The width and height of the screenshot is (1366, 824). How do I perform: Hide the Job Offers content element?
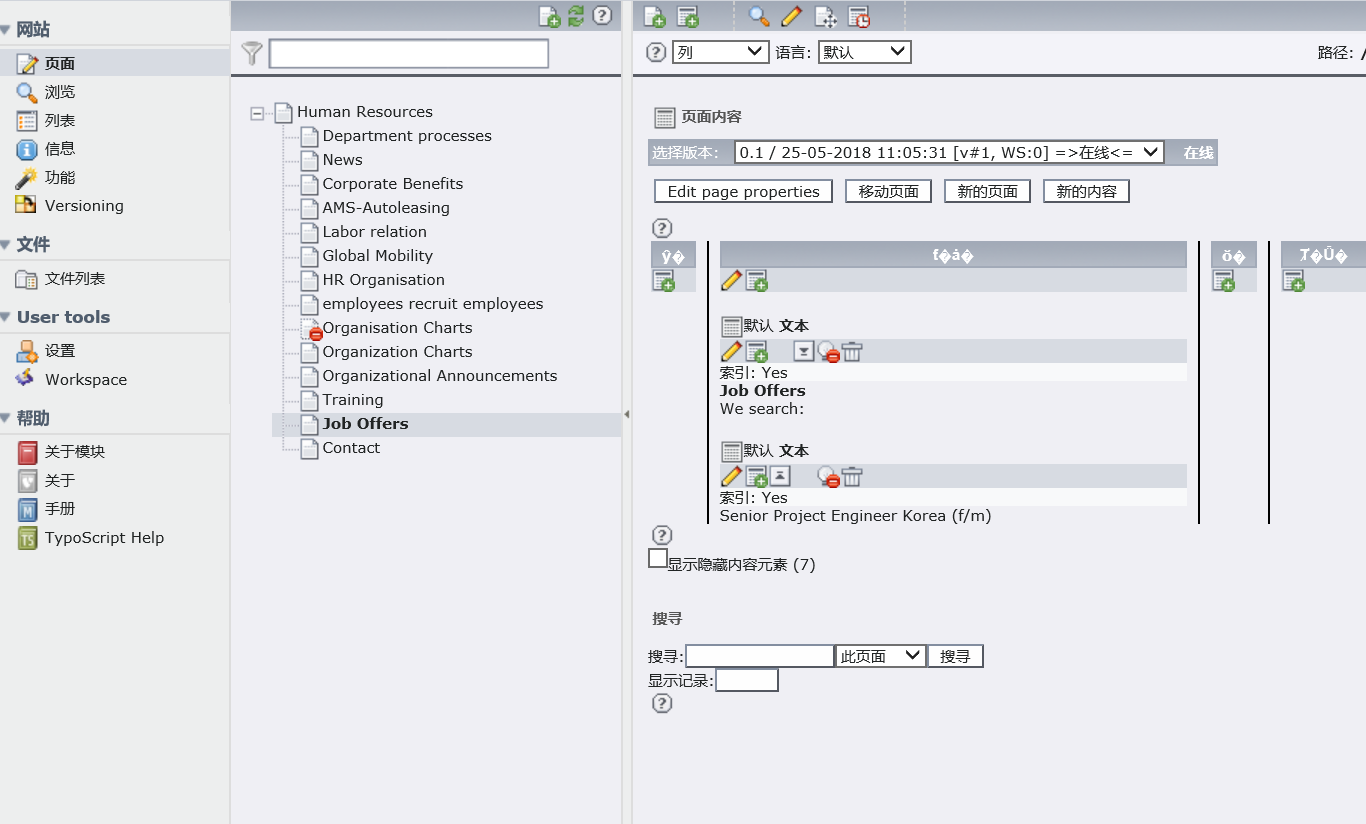(x=828, y=352)
